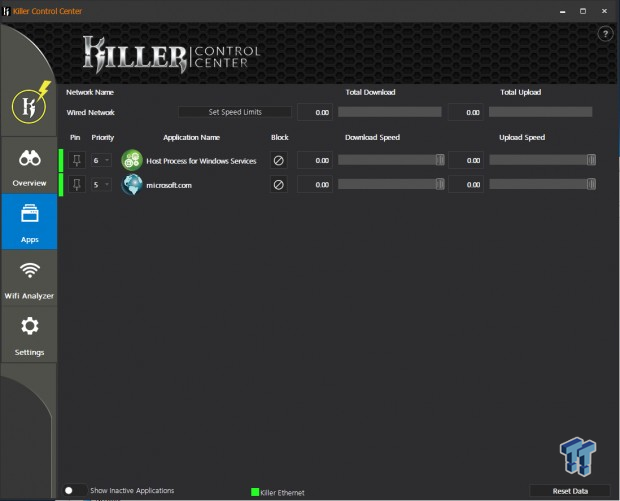Click the Block column header

click(x=280, y=137)
